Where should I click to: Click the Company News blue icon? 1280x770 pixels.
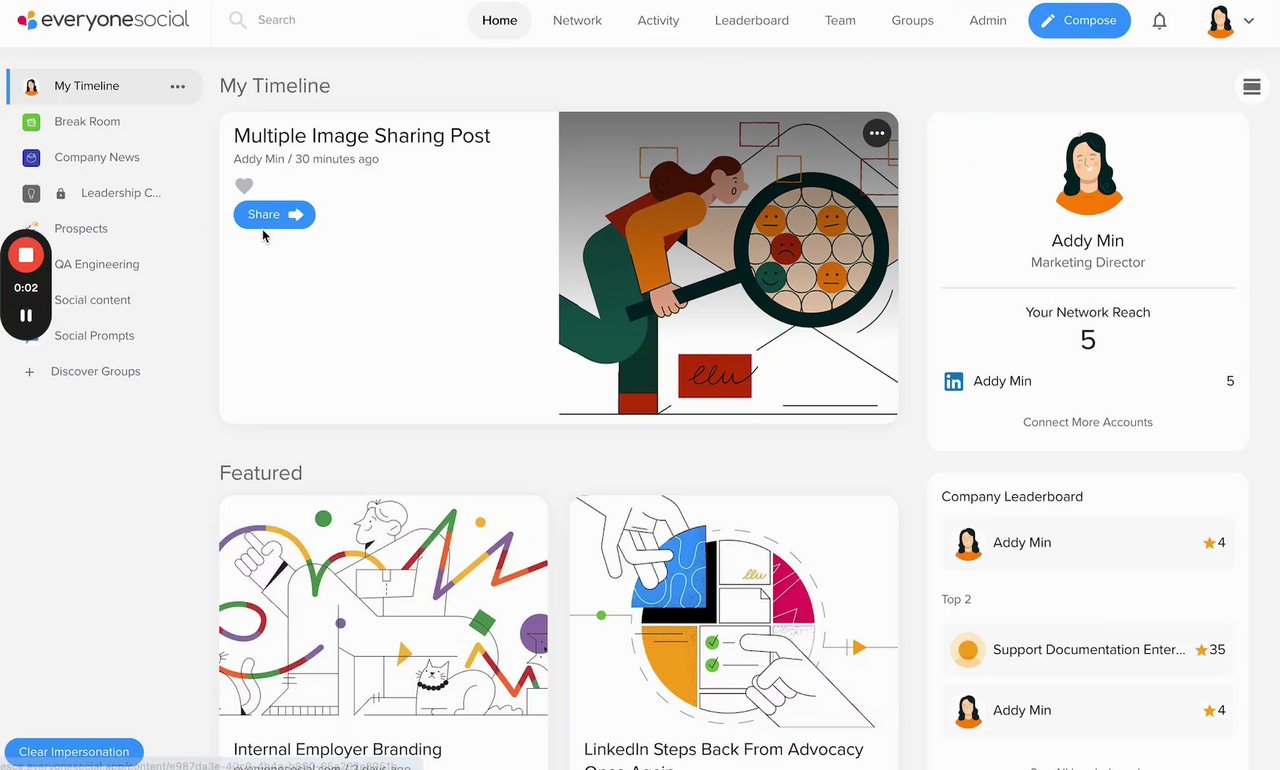[32, 158]
